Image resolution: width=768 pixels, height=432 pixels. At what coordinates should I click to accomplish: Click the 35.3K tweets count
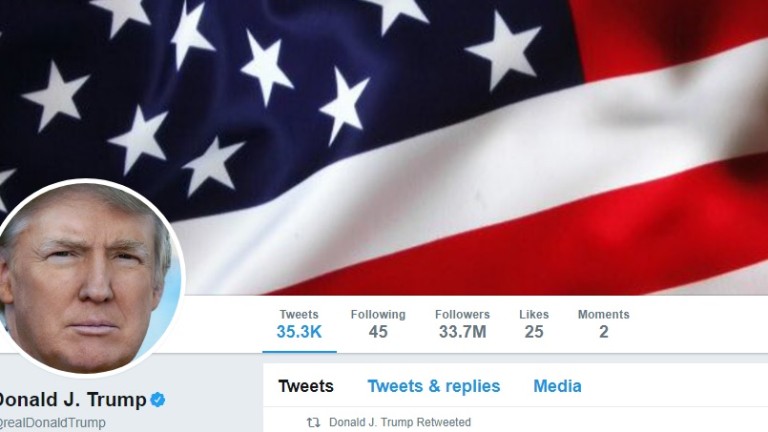pos(299,332)
